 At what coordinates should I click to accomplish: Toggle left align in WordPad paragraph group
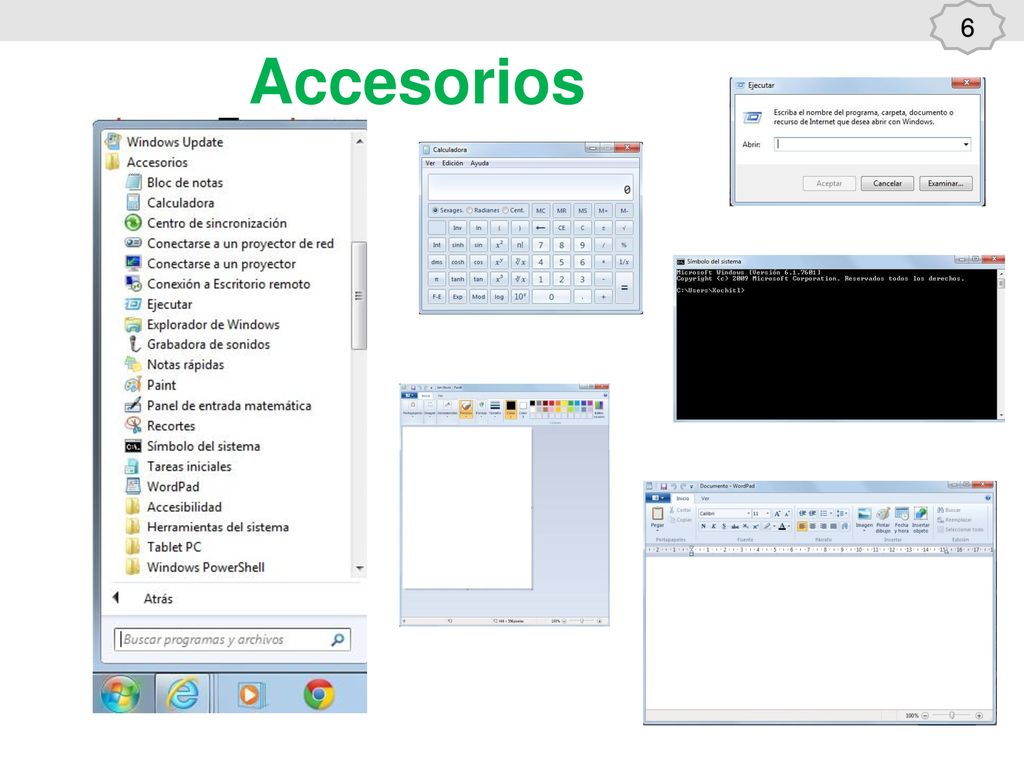coord(802,526)
